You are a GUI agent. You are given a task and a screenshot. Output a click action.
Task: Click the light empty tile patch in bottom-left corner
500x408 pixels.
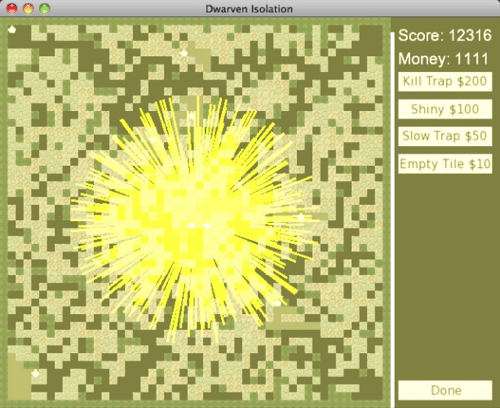click(x=18, y=378)
